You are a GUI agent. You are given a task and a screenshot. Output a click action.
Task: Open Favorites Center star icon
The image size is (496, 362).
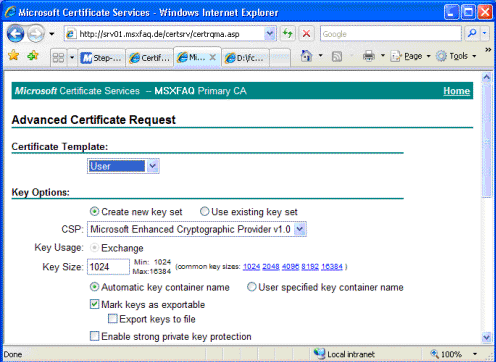point(14,55)
